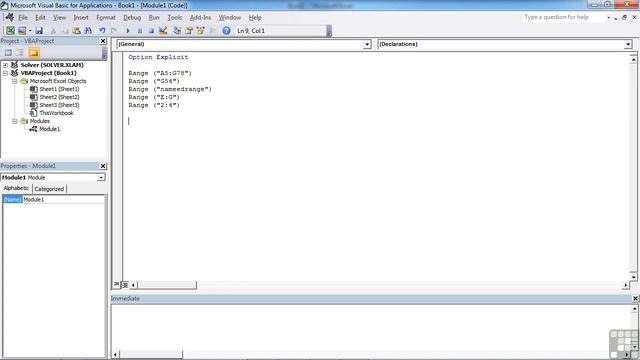
Task: Open the Insert menu
Action: point(81,18)
